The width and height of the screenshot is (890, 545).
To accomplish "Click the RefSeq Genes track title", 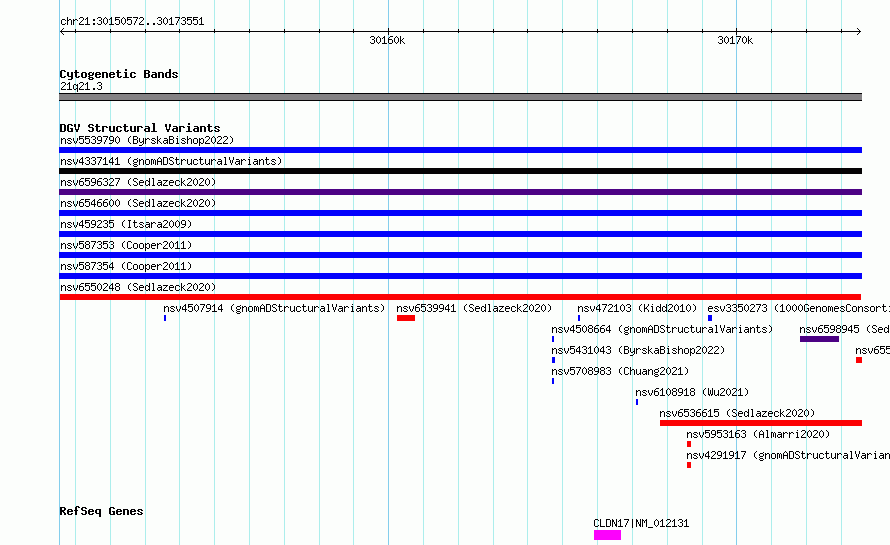I will 101,511.
